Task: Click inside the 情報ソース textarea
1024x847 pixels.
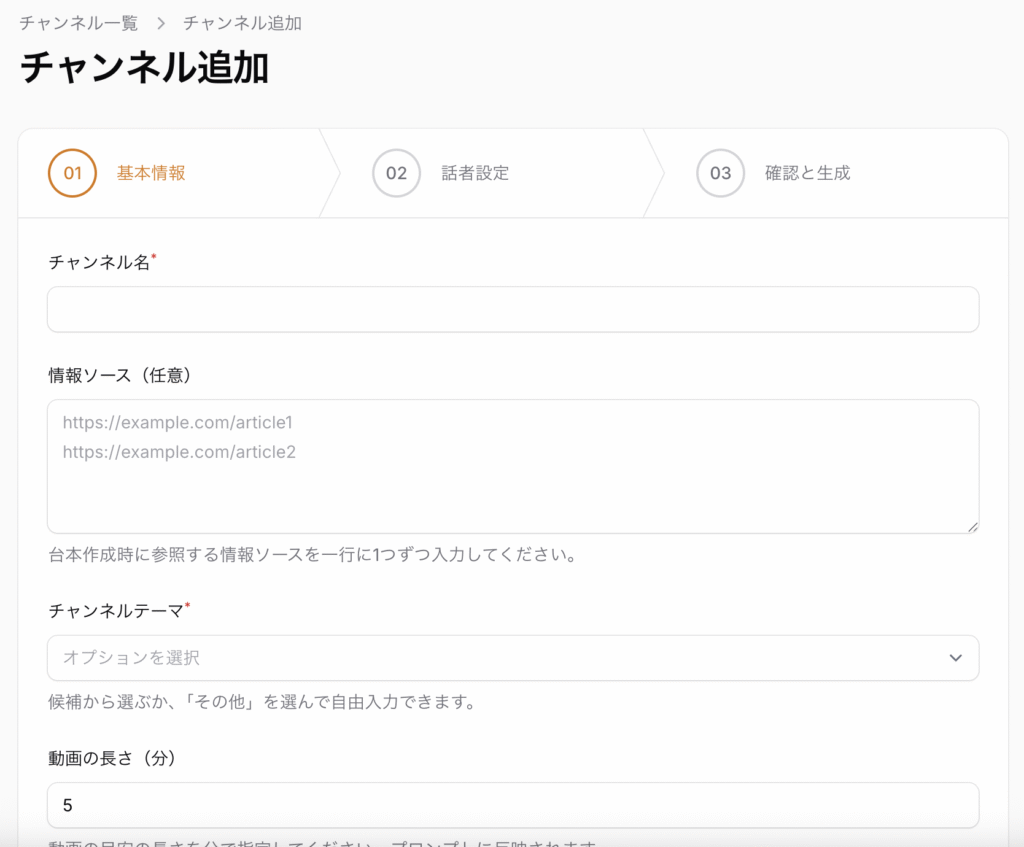Action: click(513, 466)
